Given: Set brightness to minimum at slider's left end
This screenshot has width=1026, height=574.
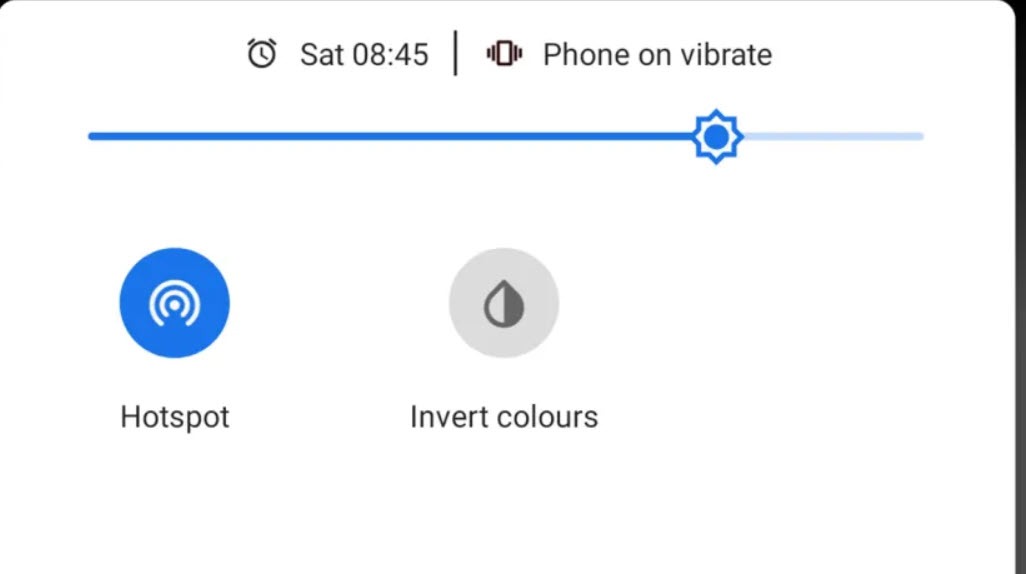Looking at the screenshot, I should point(91,136).
